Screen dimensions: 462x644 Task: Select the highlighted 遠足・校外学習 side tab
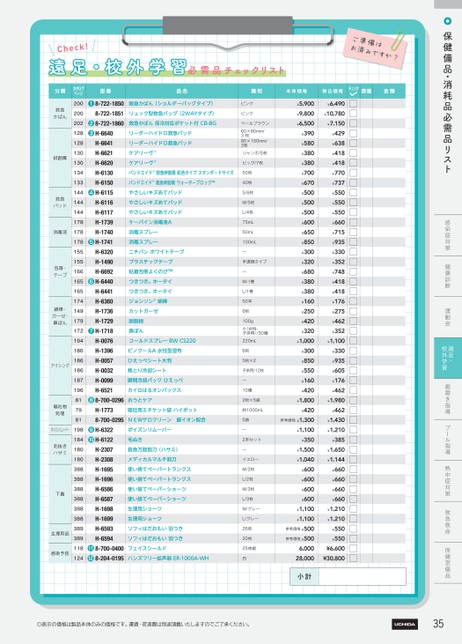point(448,358)
